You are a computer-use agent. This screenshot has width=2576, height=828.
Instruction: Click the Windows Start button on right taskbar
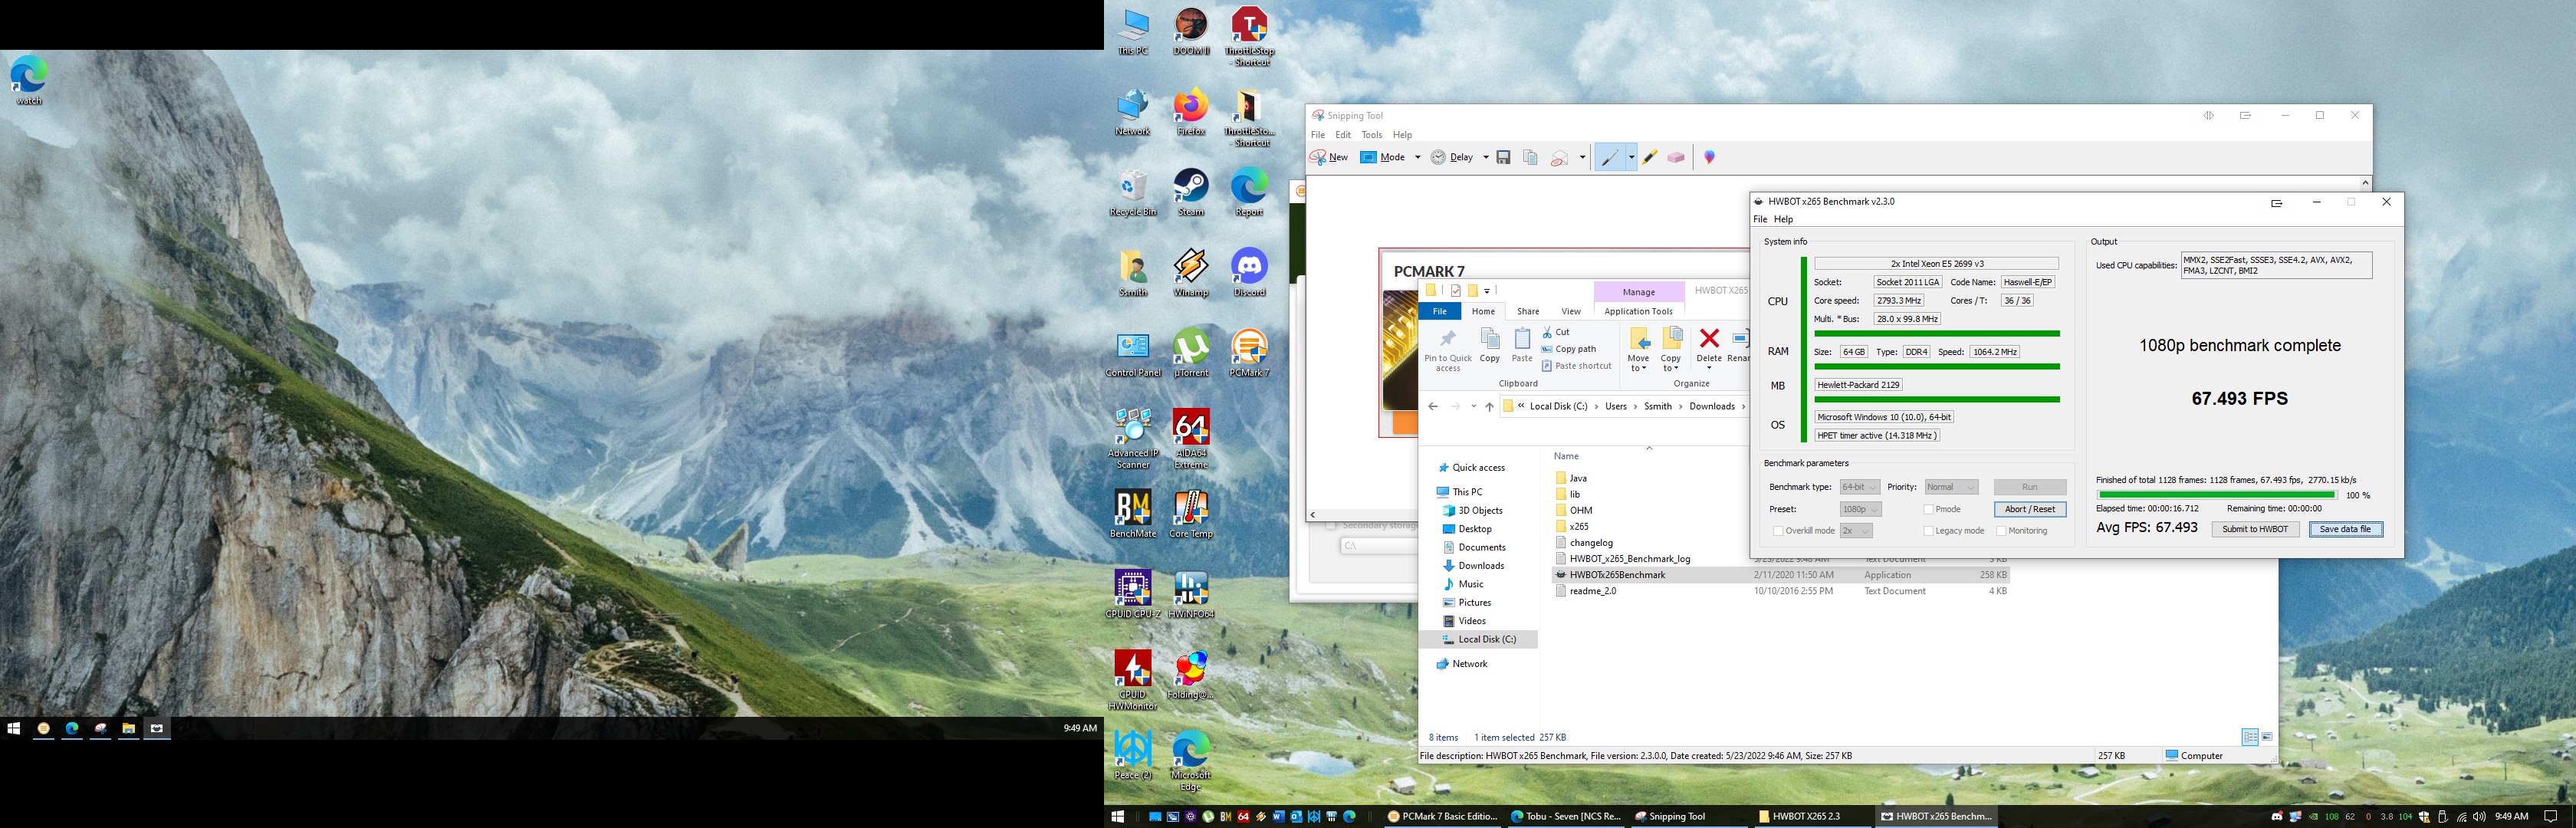click(x=1118, y=816)
